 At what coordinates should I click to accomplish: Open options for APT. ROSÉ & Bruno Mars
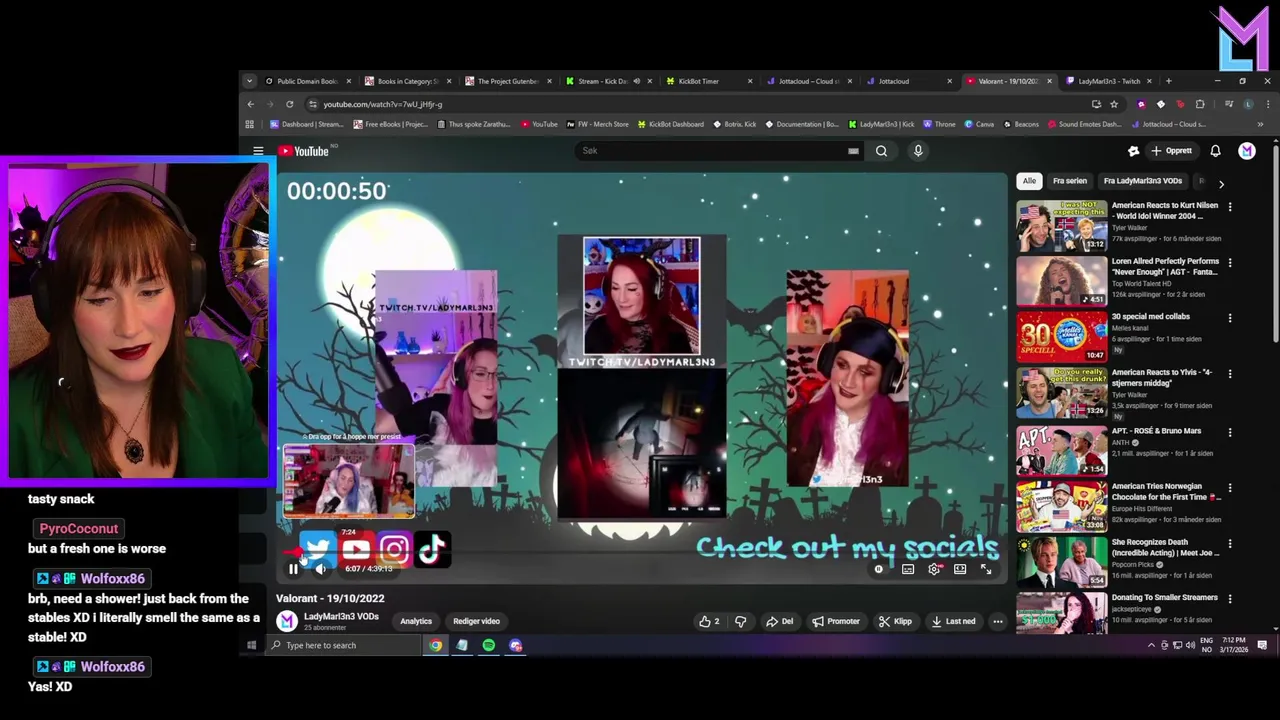coord(1230,432)
